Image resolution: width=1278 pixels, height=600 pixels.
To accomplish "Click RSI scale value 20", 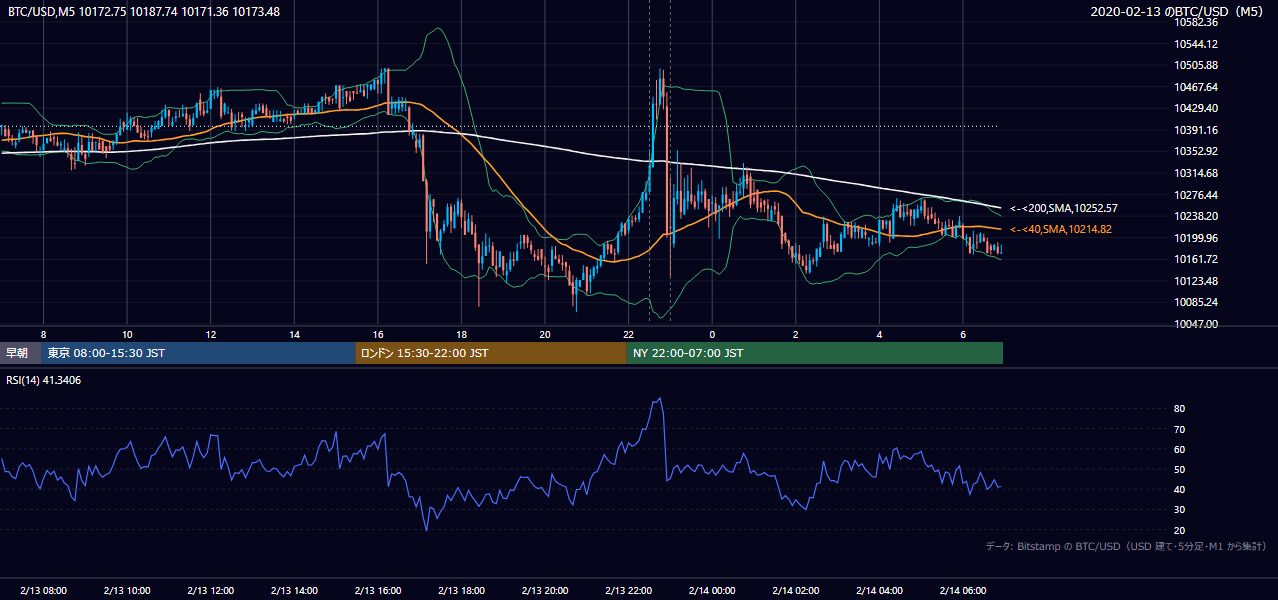I will pyautogui.click(x=1179, y=530).
